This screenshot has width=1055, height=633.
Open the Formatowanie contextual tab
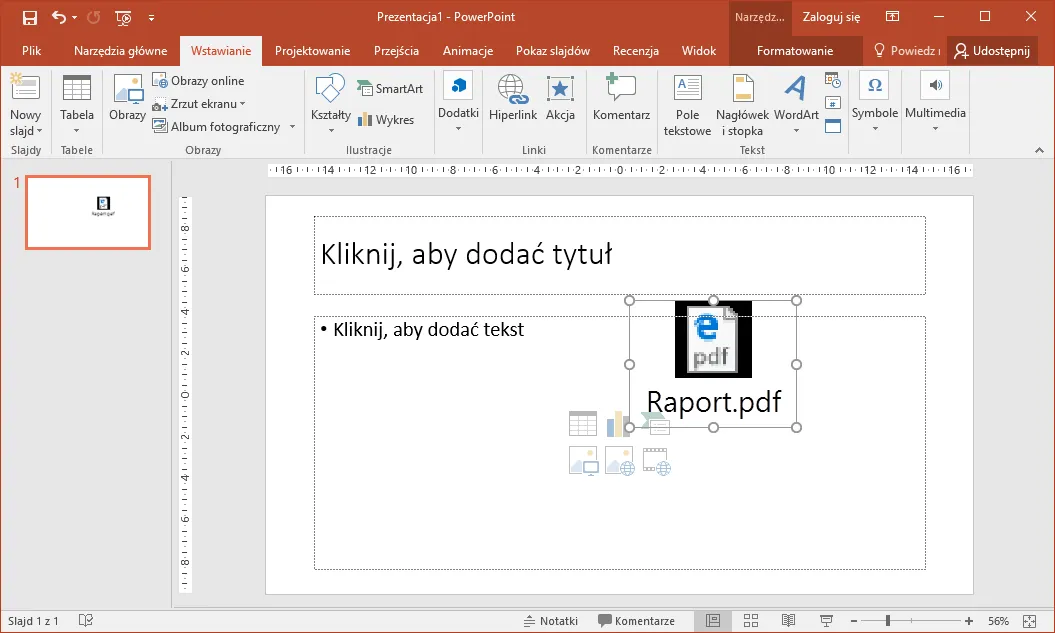[x=795, y=50]
